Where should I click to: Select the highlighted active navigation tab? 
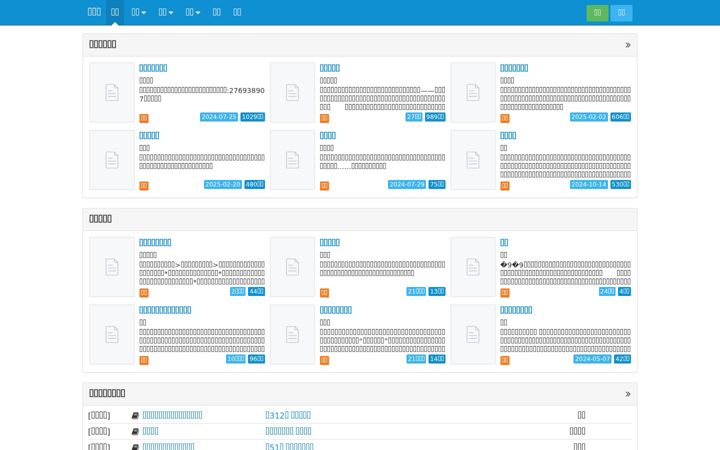[x=115, y=12]
